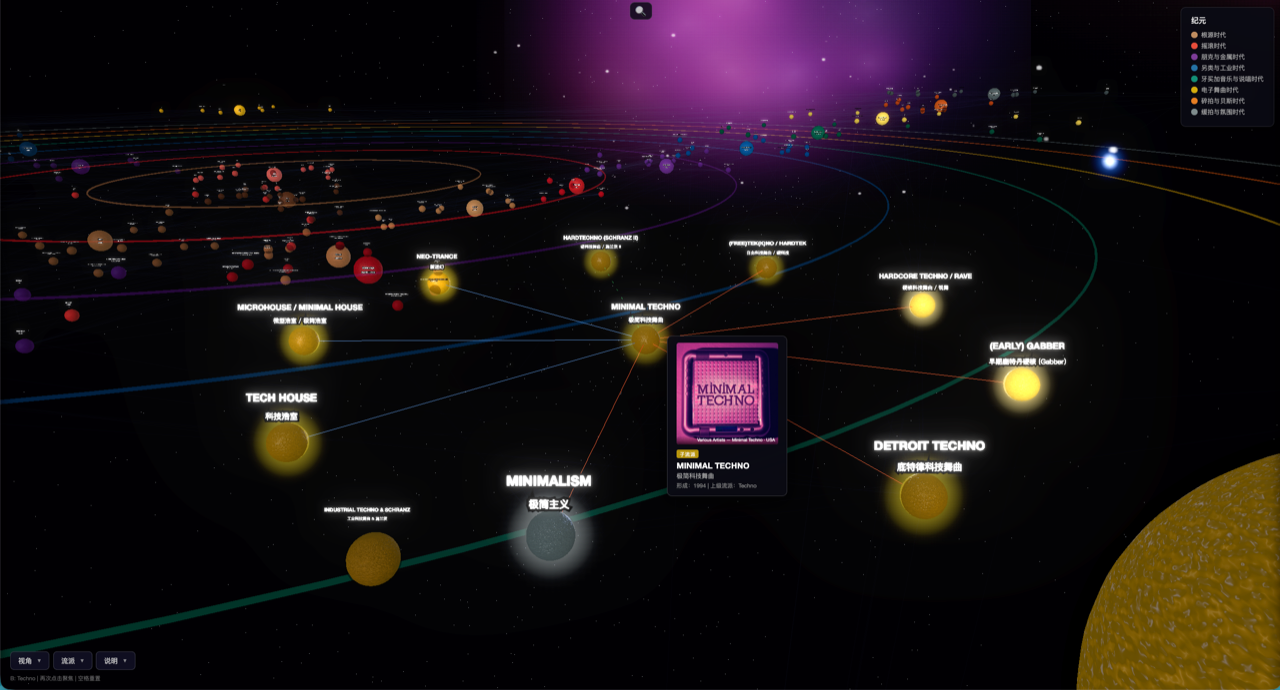Open the 说明 help dropdown

tap(115, 660)
